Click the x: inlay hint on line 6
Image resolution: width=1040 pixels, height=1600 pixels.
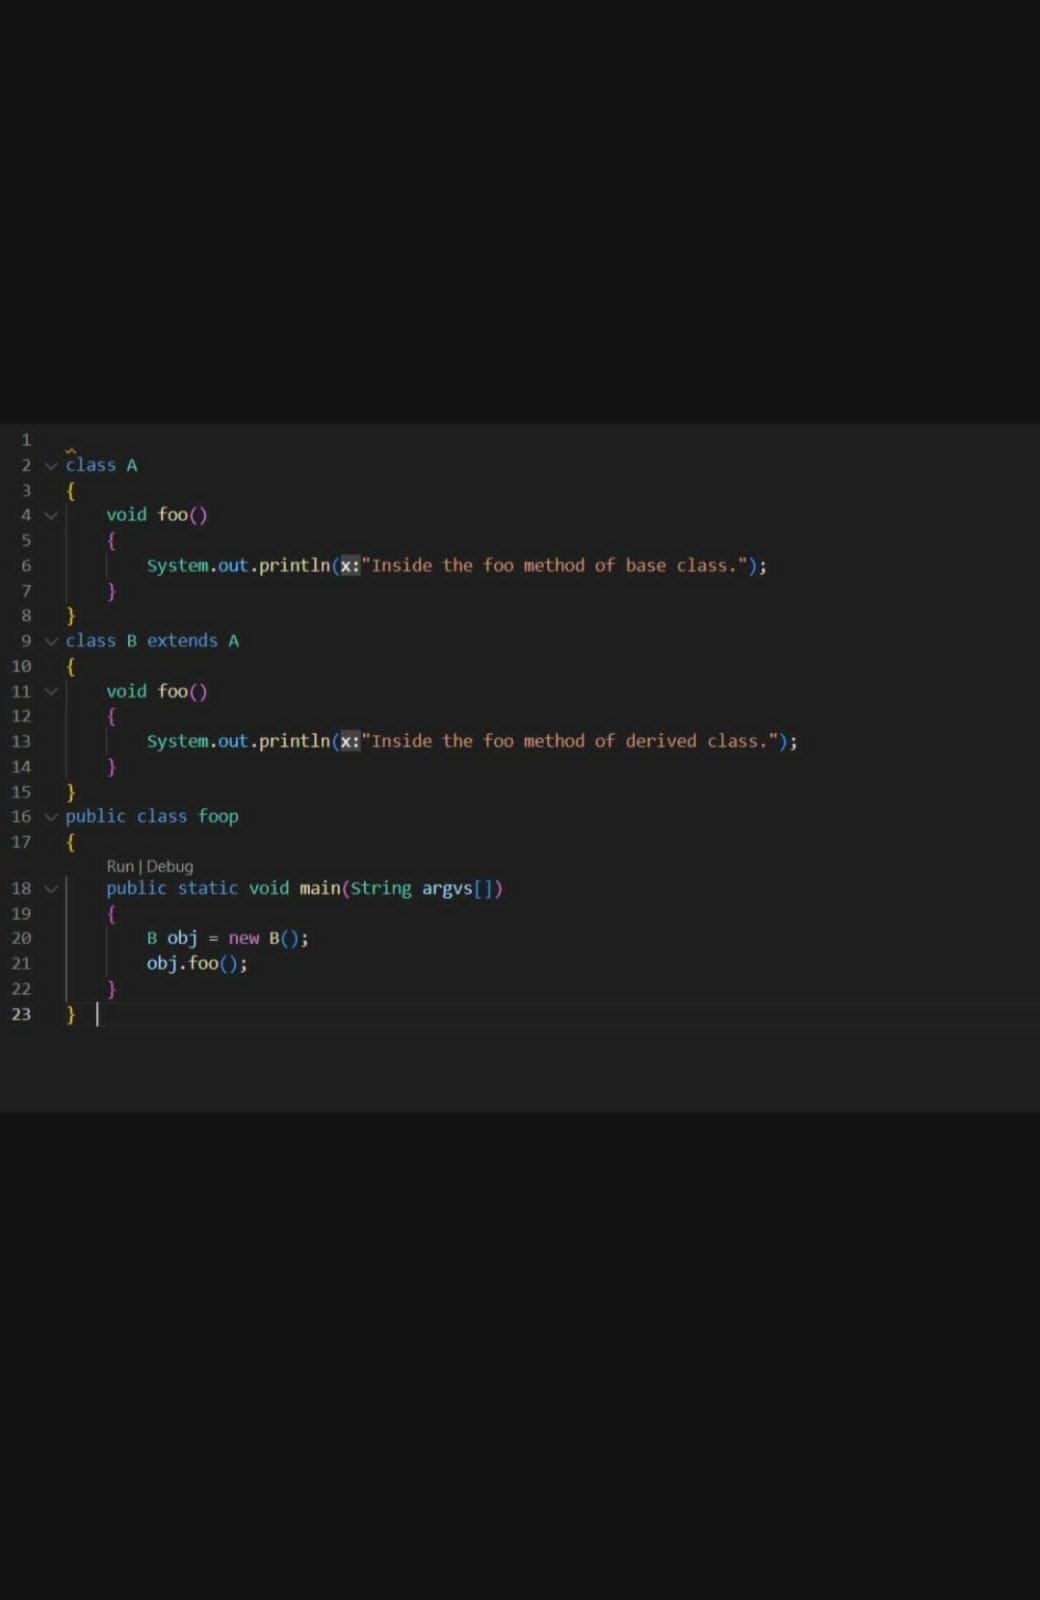[349, 565]
